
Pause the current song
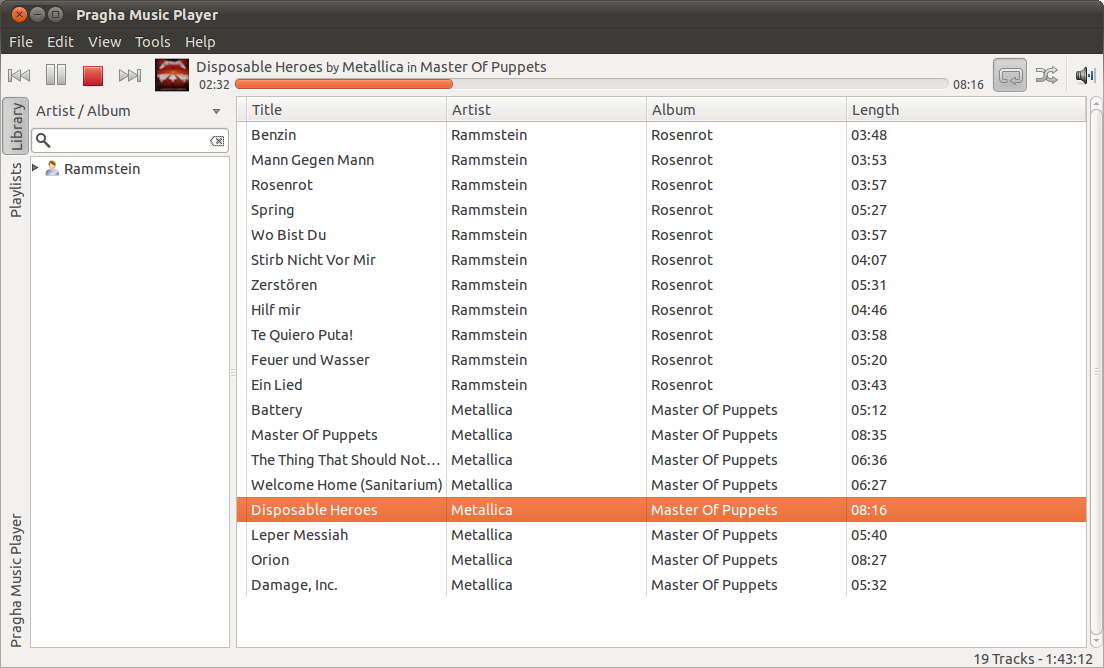pyautogui.click(x=56, y=75)
